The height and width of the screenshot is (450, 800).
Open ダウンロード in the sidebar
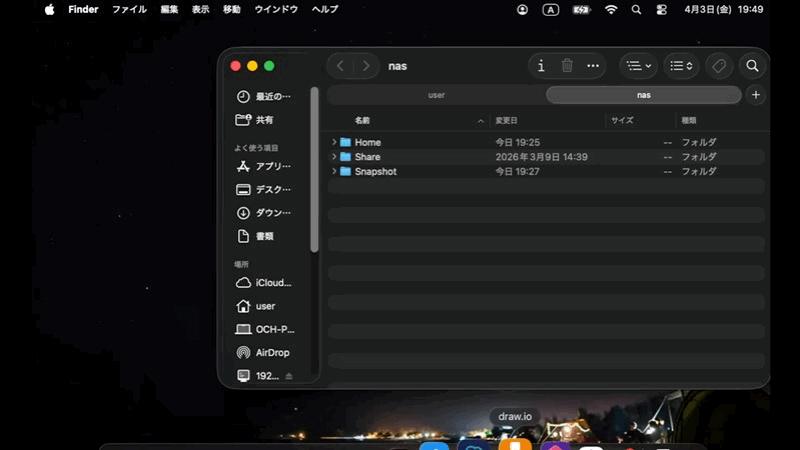(264, 213)
